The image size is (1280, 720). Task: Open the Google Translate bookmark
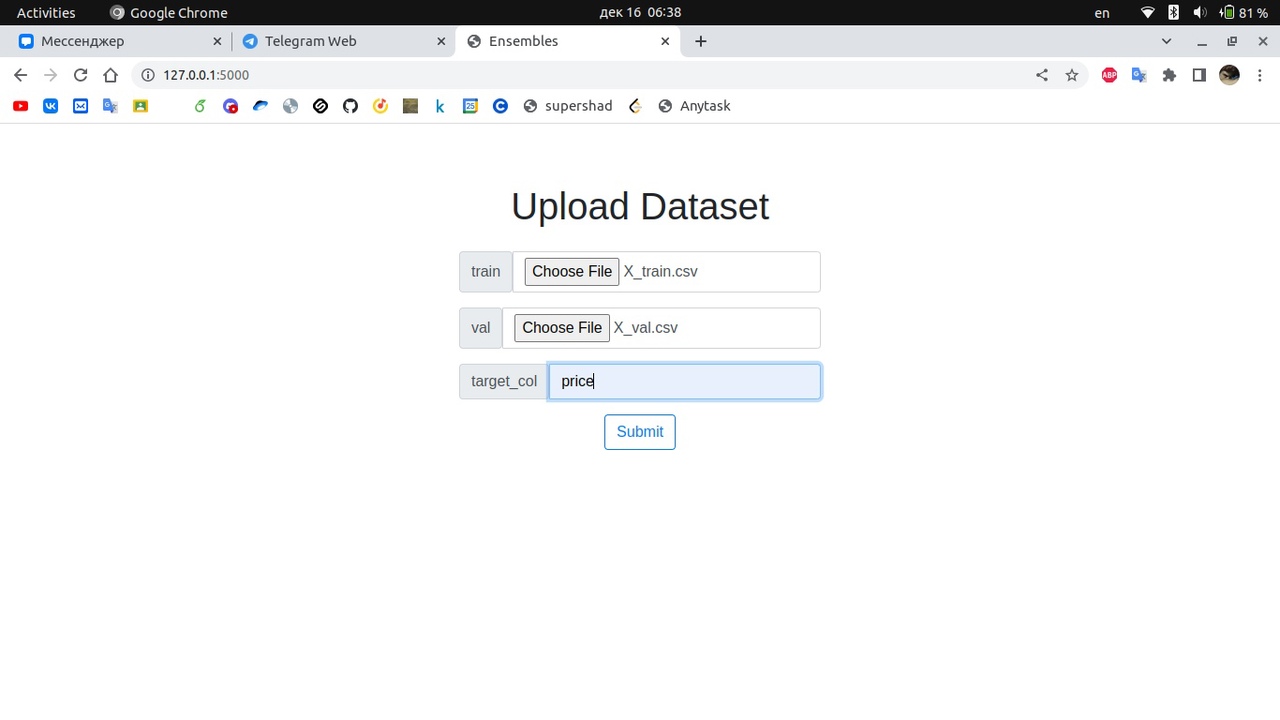coord(110,106)
